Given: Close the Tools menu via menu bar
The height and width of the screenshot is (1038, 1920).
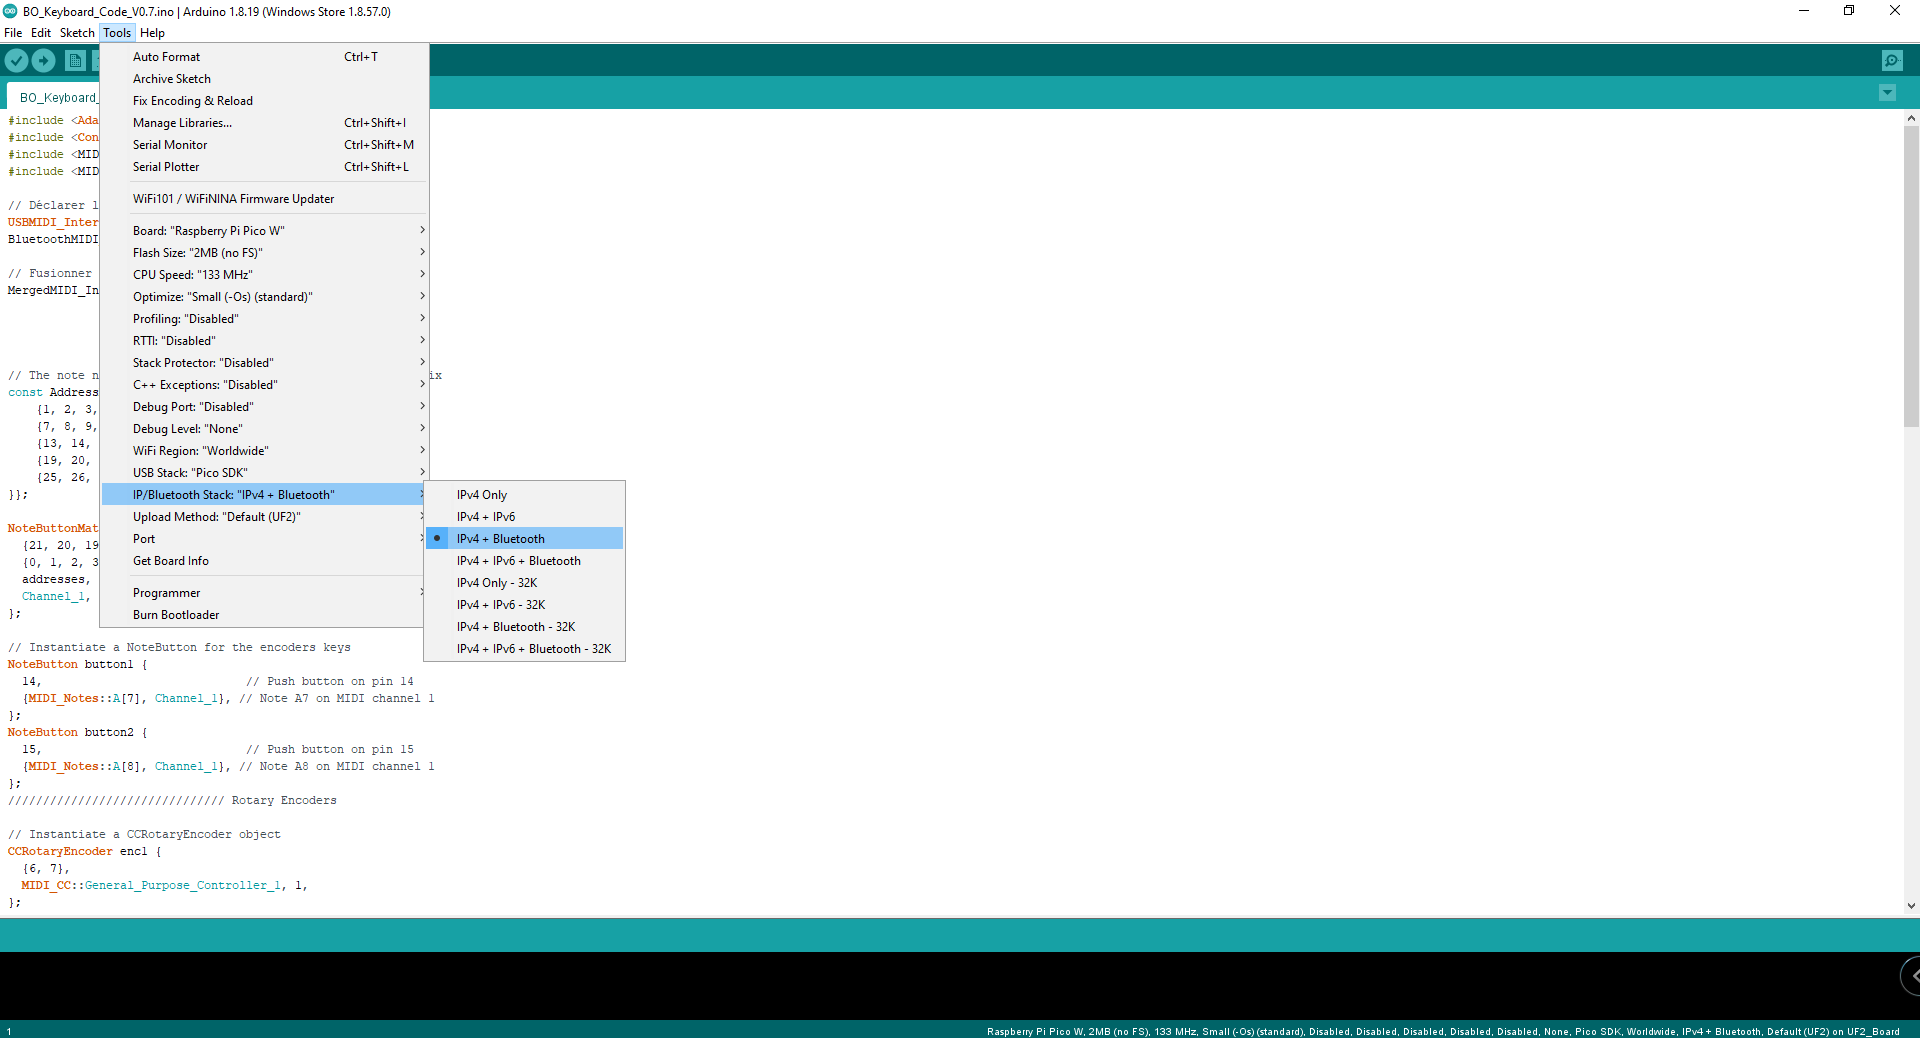Looking at the screenshot, I should [x=117, y=33].
